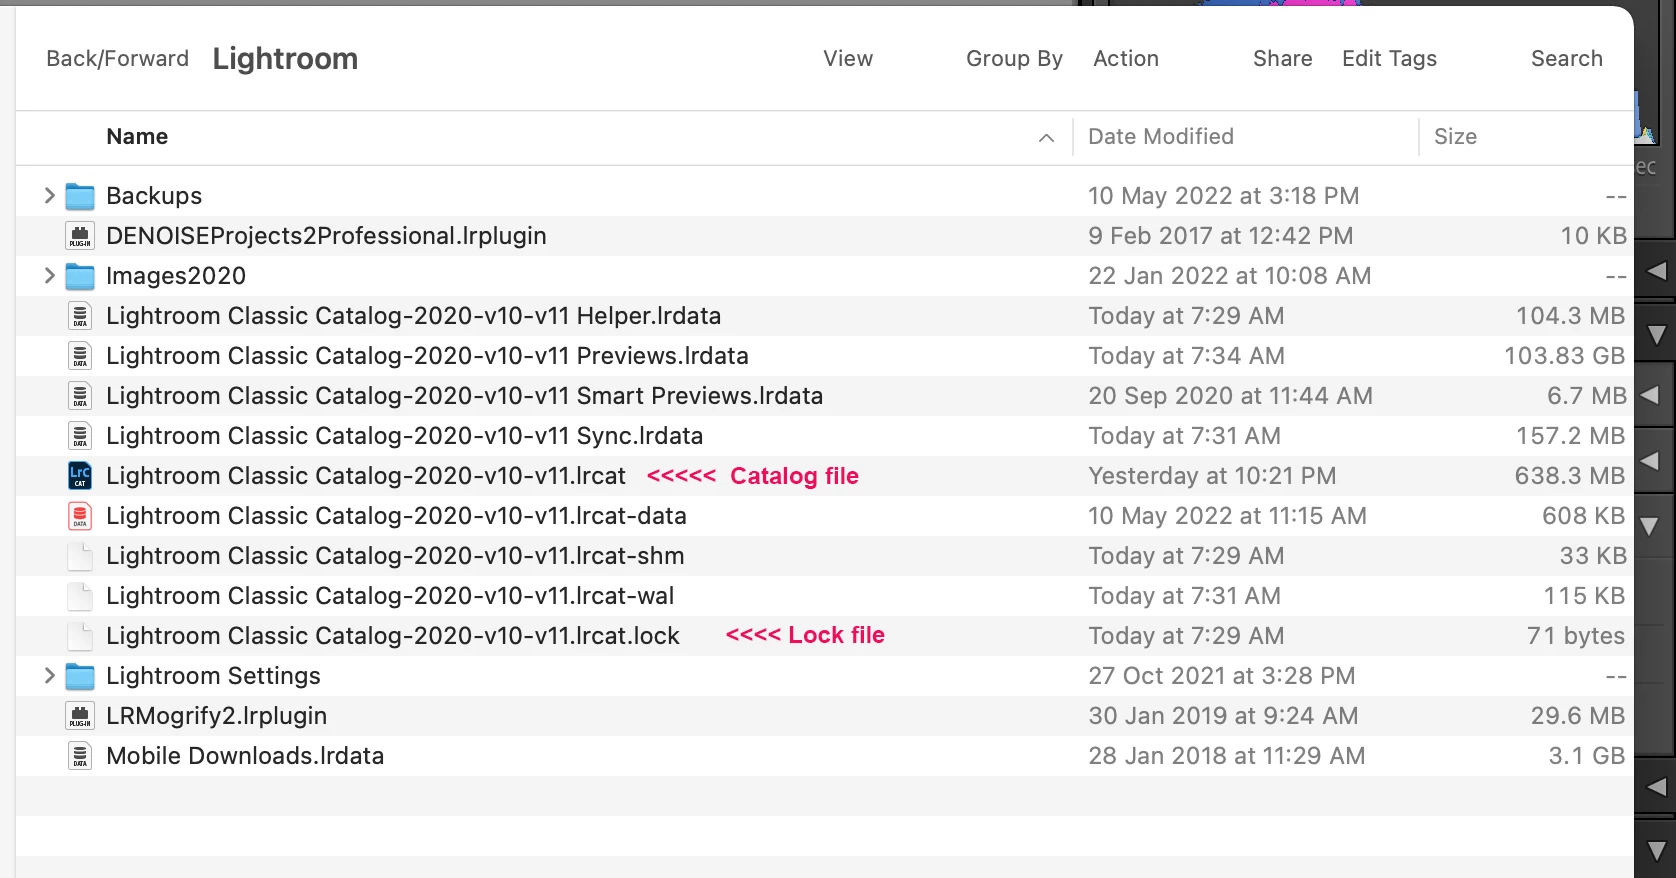Click the Yesterday at 10:21 PM date
This screenshot has width=1676, height=878.
[x=1212, y=476]
